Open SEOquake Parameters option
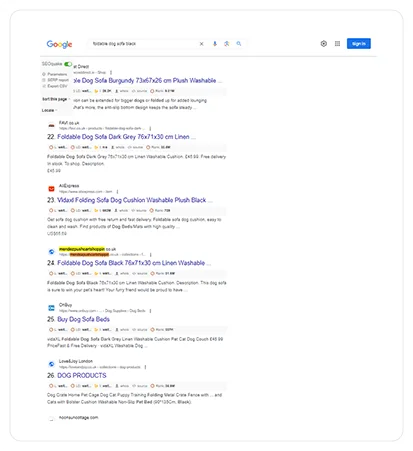The height and width of the screenshot is (451, 413). click(x=55, y=74)
